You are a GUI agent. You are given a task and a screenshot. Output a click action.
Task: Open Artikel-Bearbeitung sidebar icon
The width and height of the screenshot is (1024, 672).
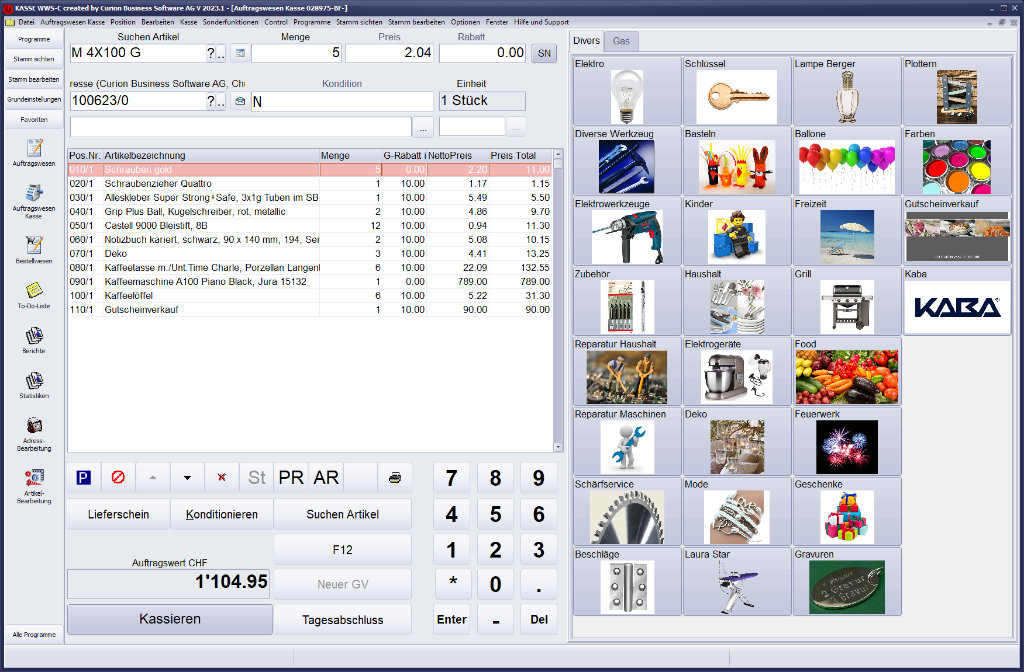34,484
